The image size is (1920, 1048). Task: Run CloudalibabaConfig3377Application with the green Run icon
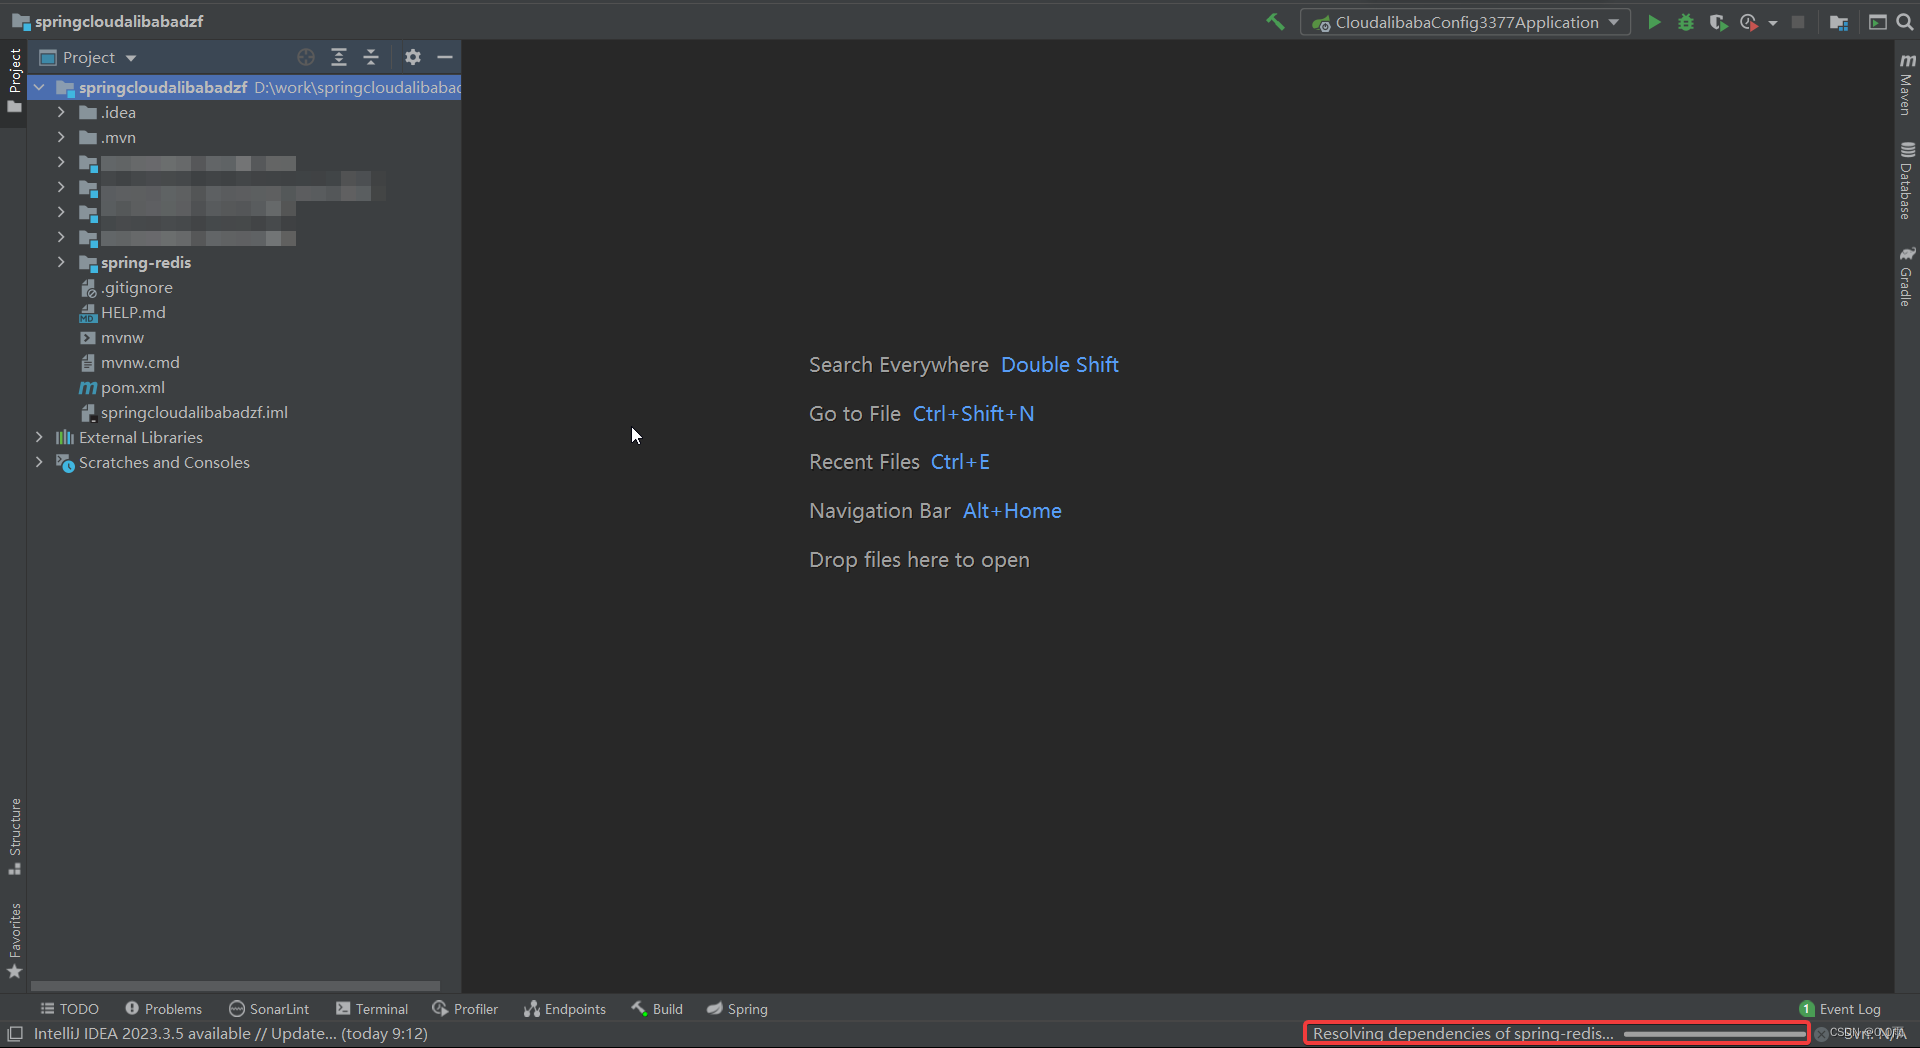(x=1655, y=21)
